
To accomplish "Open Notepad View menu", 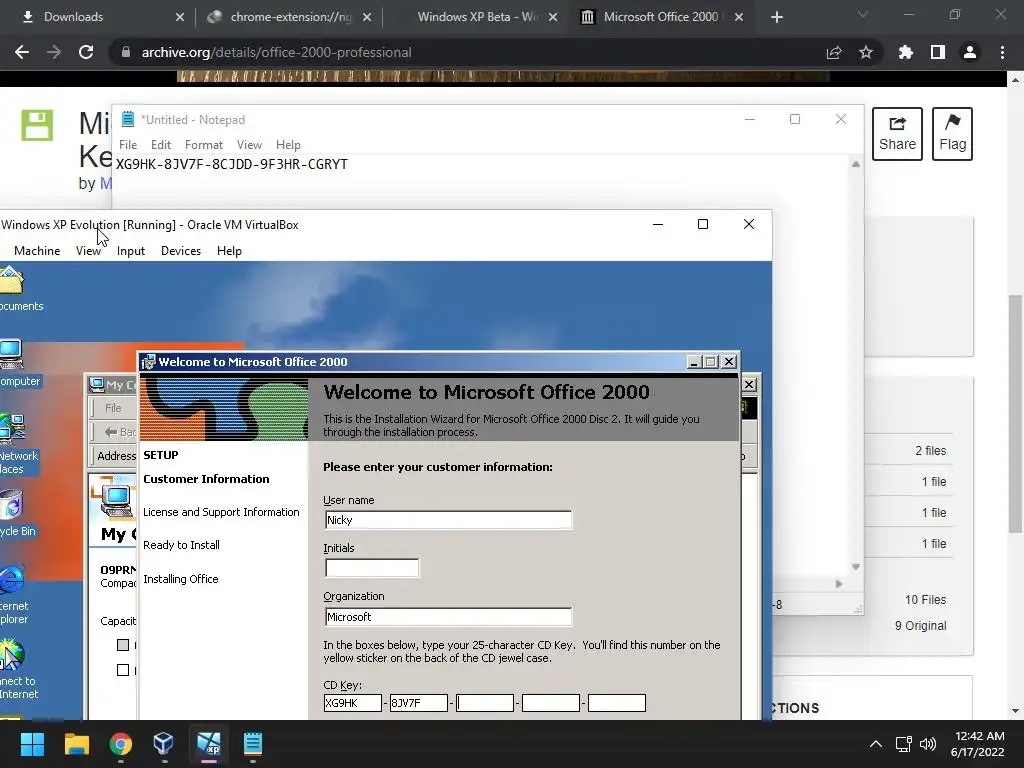I will pos(249,145).
